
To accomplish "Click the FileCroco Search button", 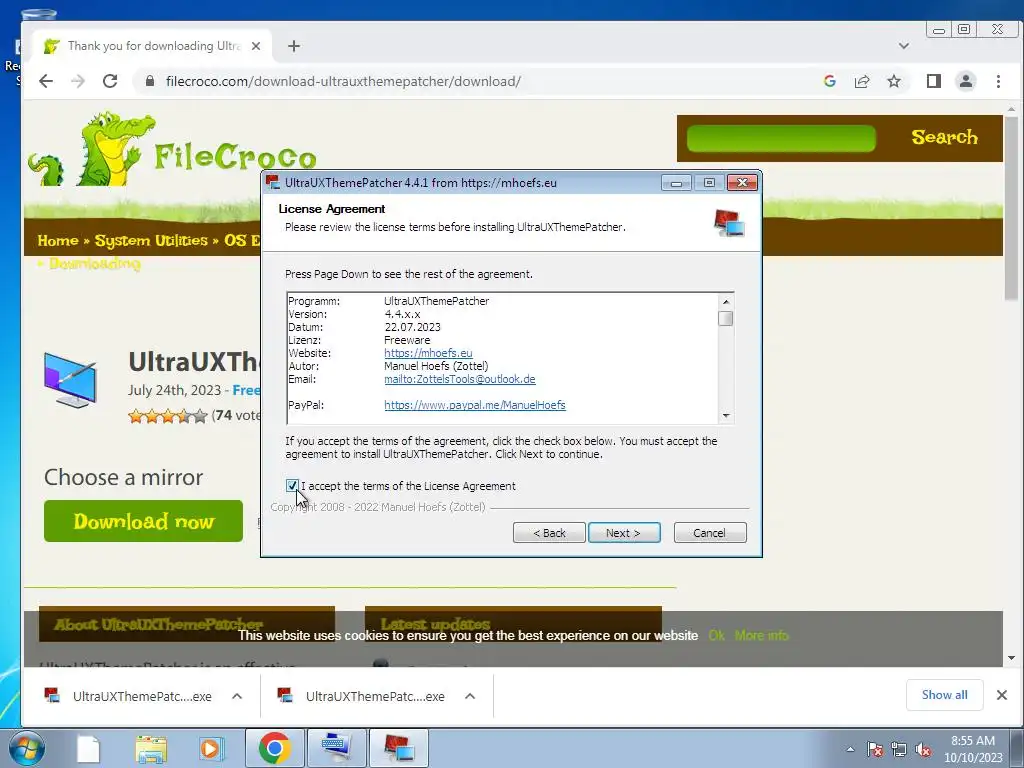I will [944, 137].
